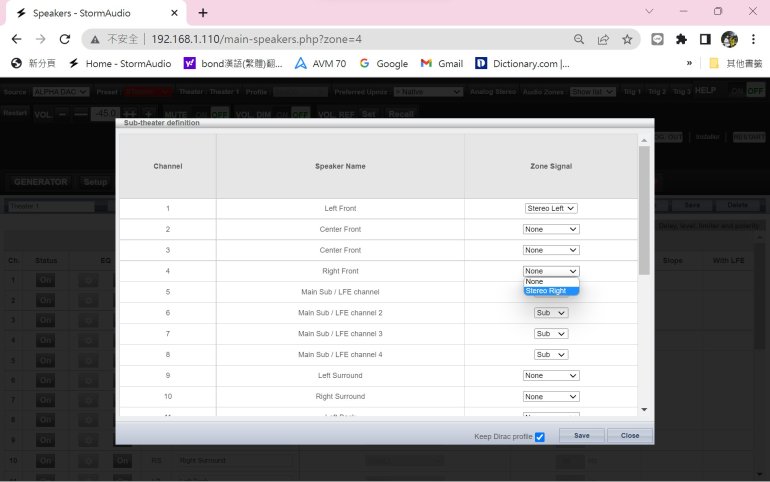Open Zone Signal dropdown for Main Sub channel 2
770x482 pixels.
coord(551,313)
